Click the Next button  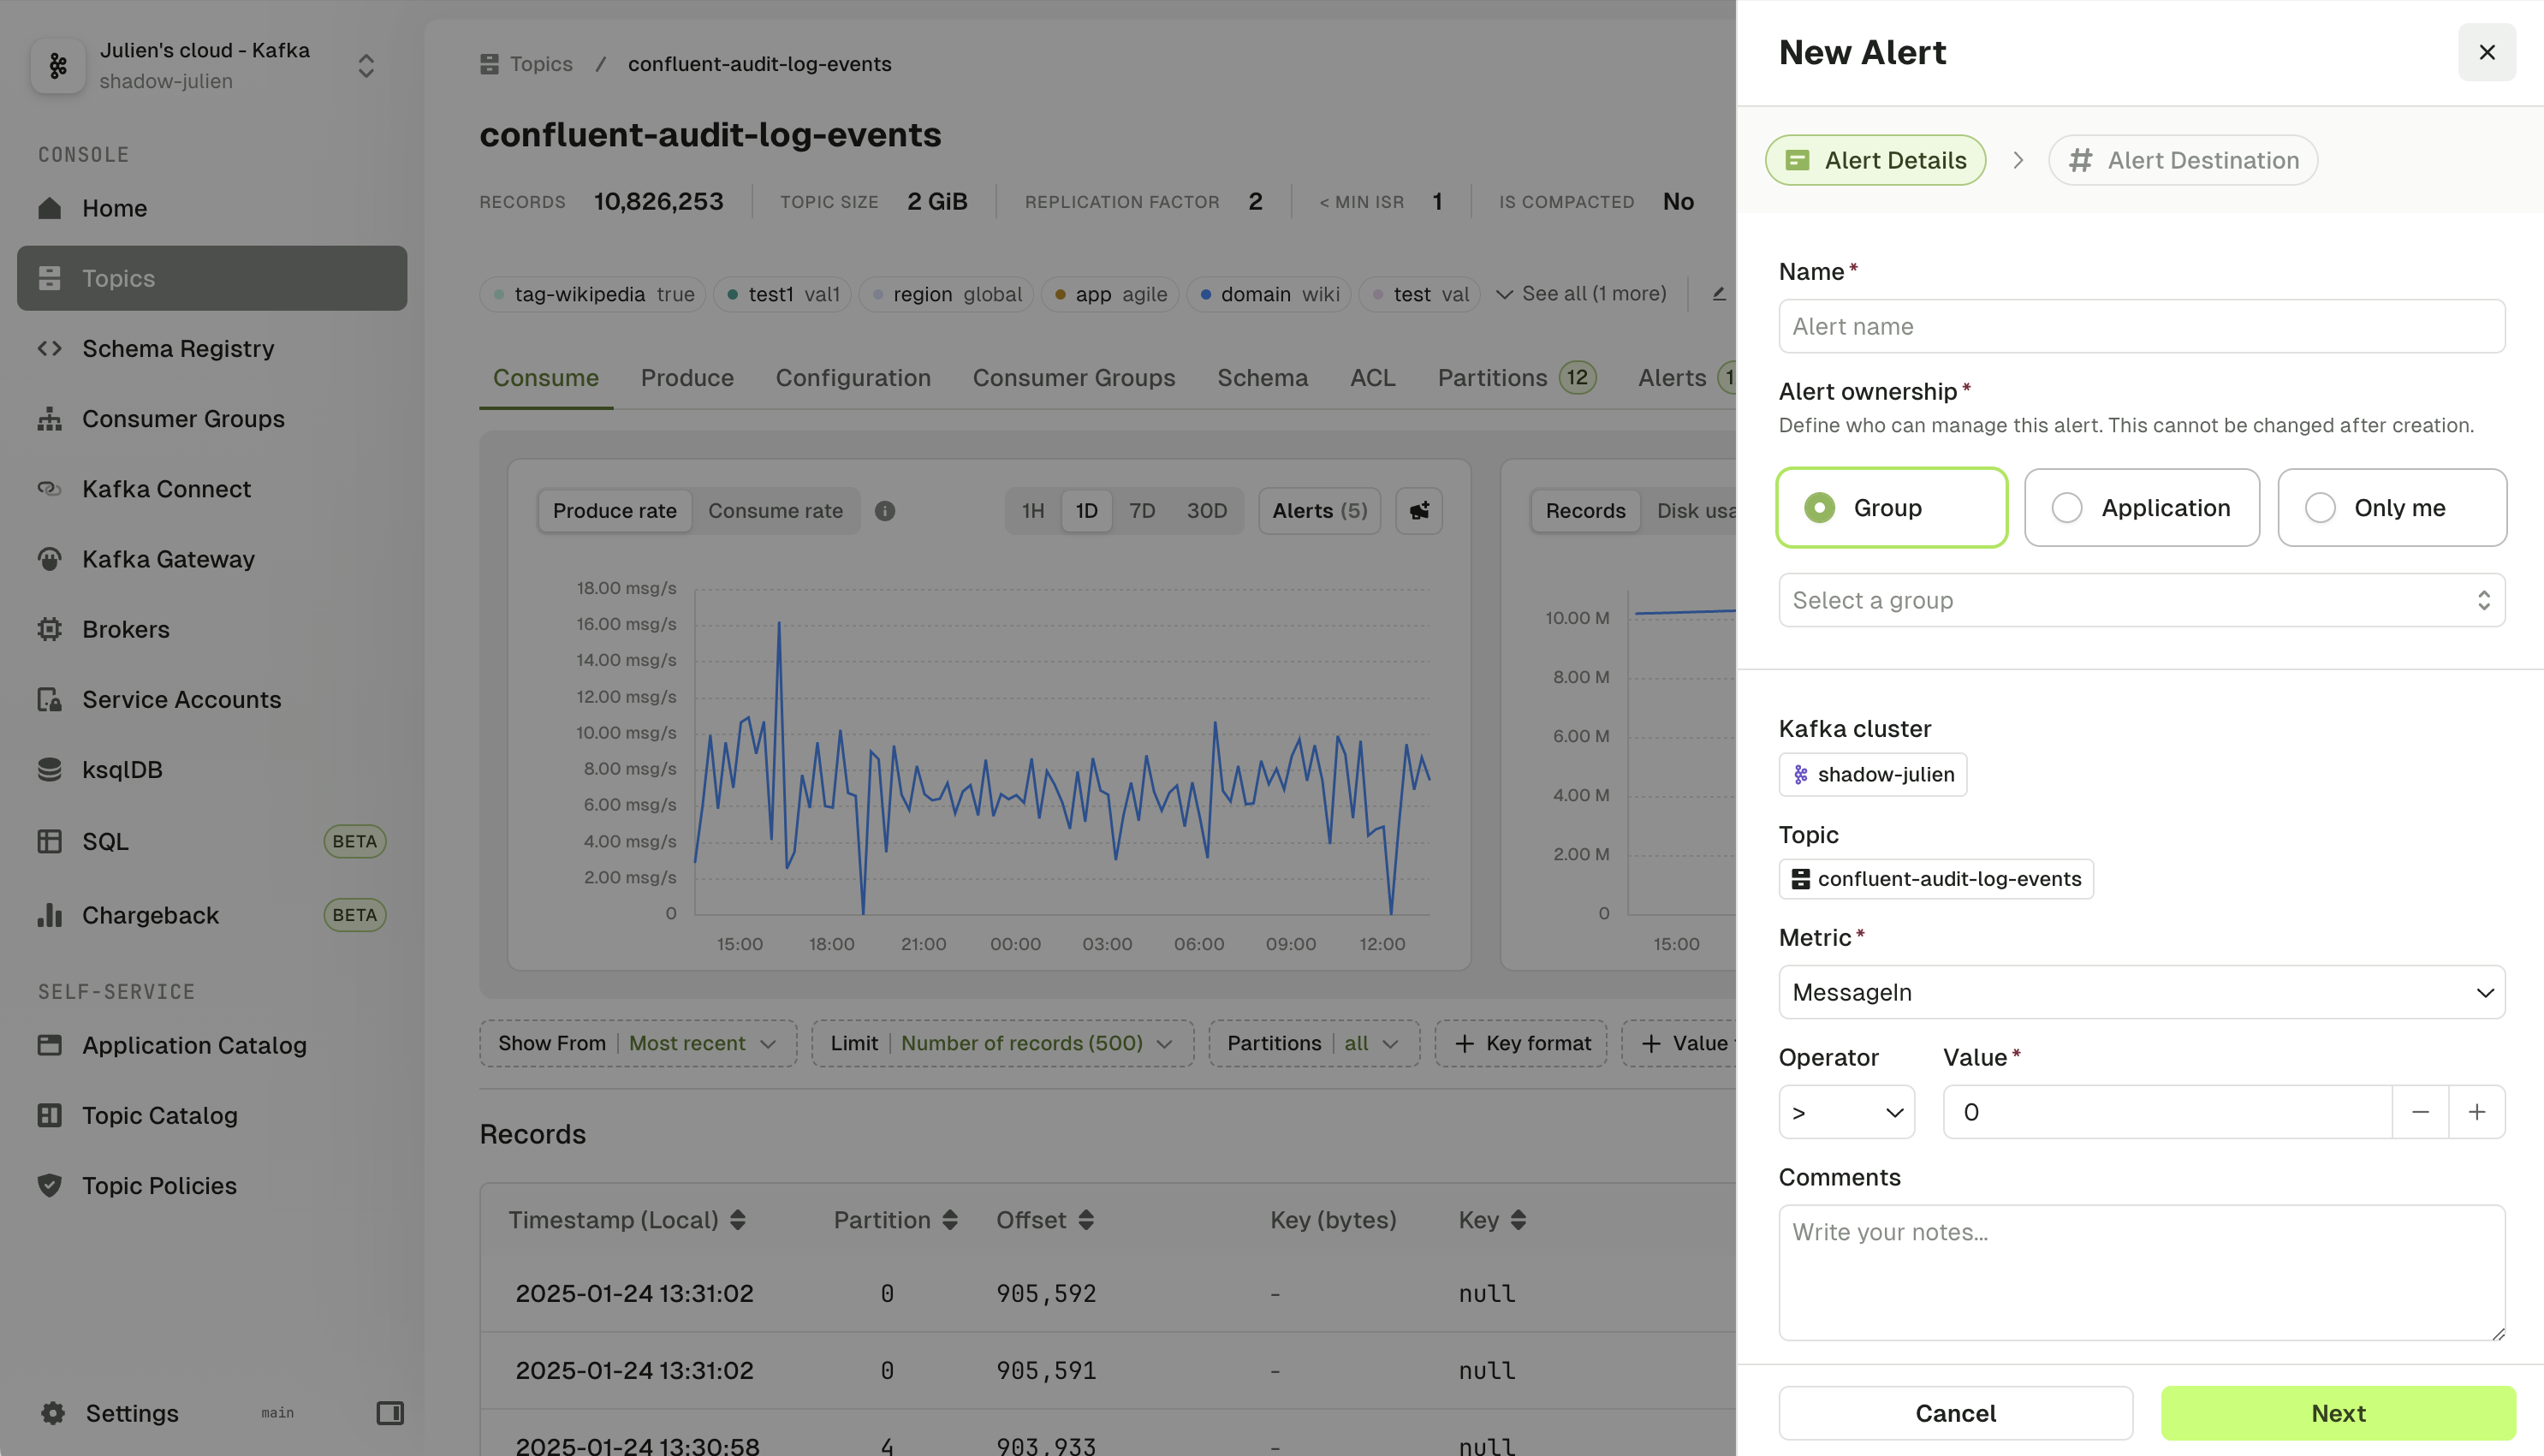coord(2337,1412)
